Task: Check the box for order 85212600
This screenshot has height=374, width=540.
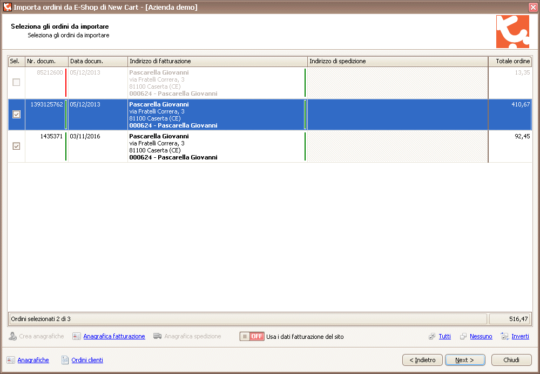Action: point(16,82)
